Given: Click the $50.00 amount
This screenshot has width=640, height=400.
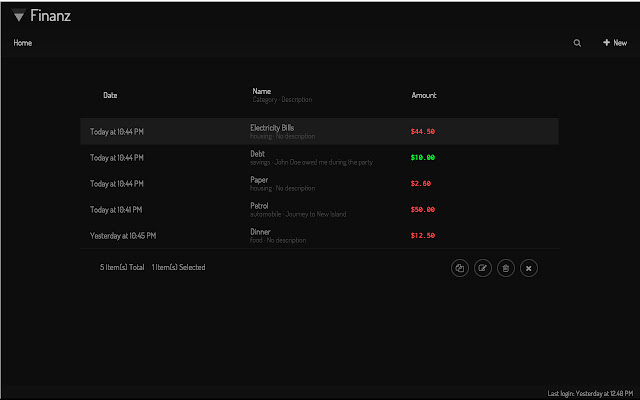Looking at the screenshot, I should click(x=423, y=209).
